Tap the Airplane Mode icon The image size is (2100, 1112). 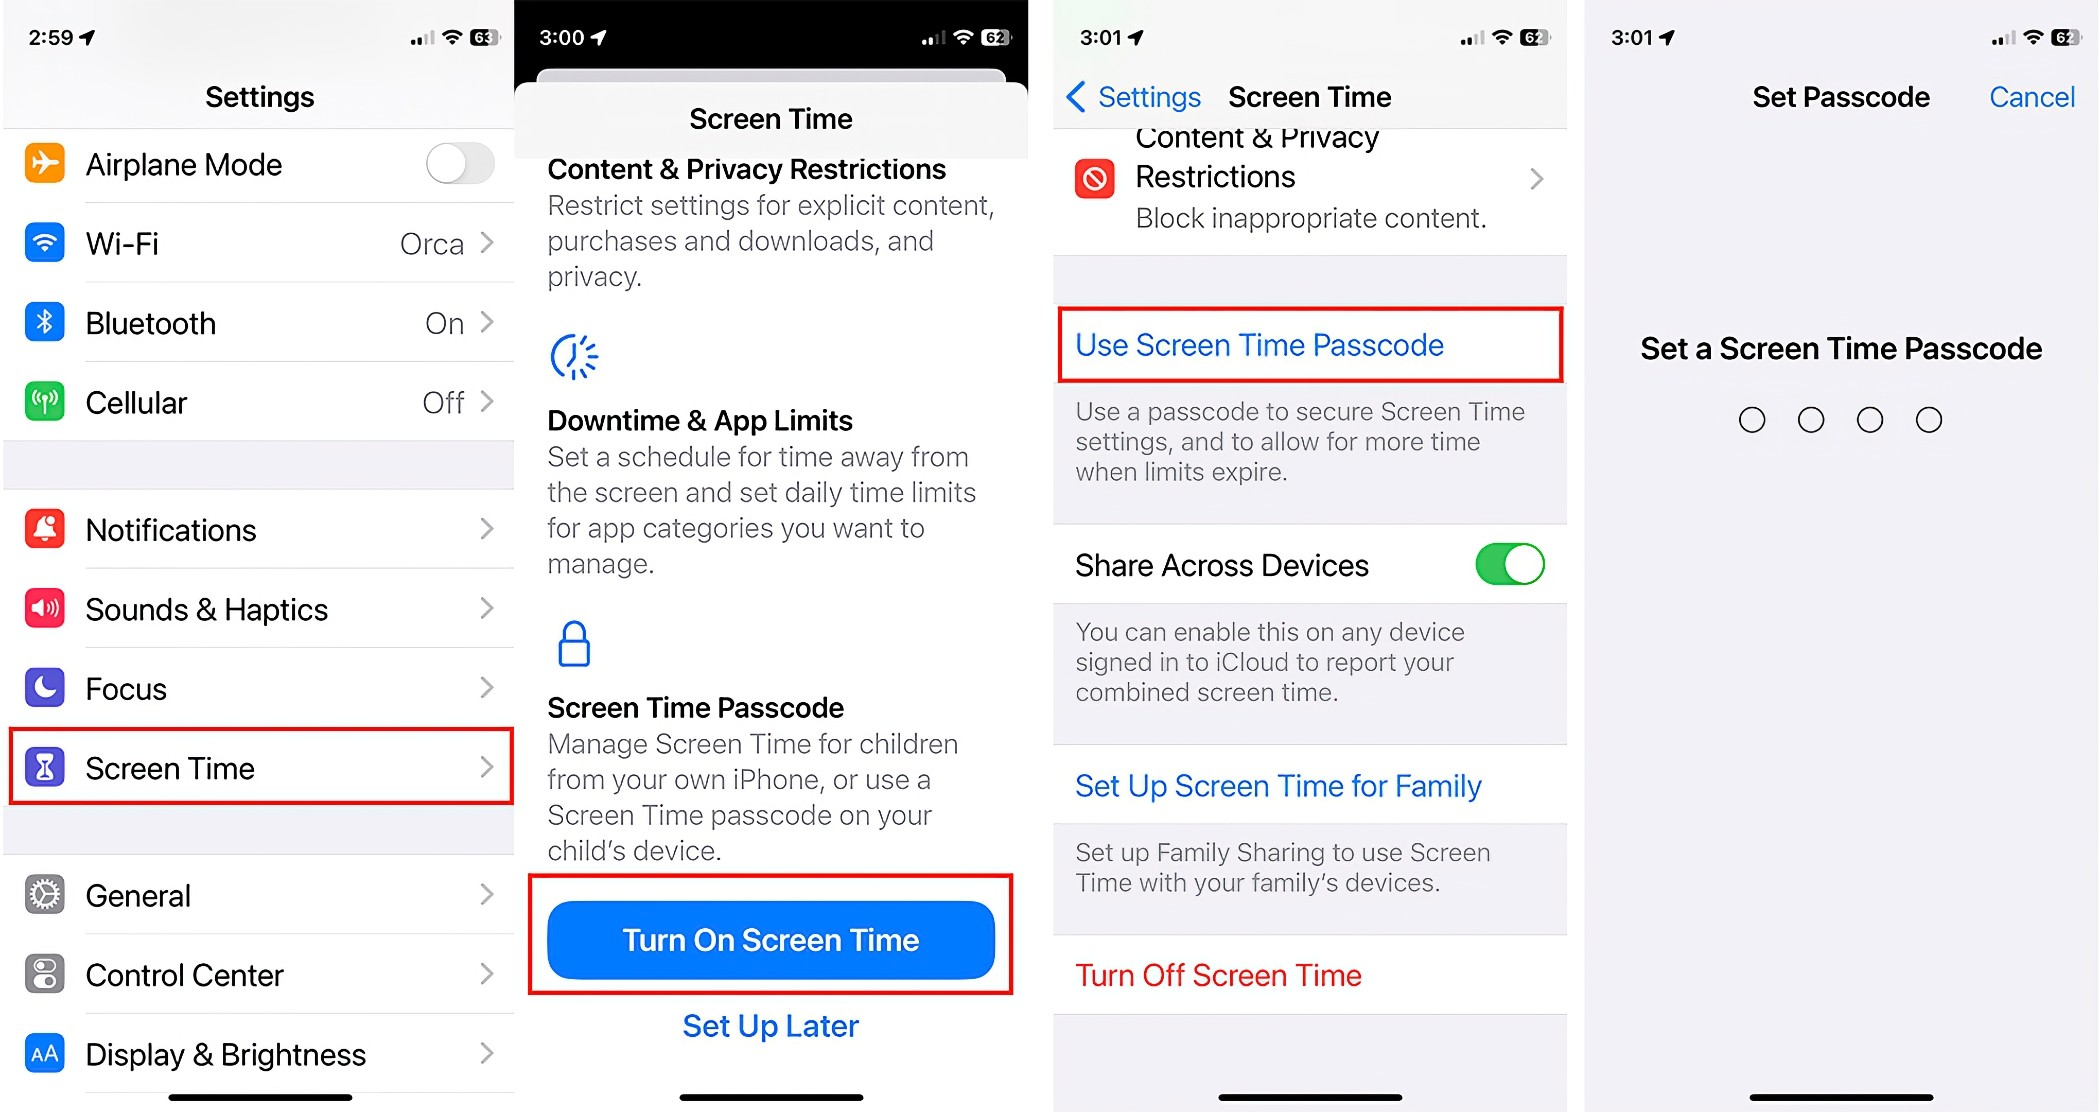click(42, 162)
